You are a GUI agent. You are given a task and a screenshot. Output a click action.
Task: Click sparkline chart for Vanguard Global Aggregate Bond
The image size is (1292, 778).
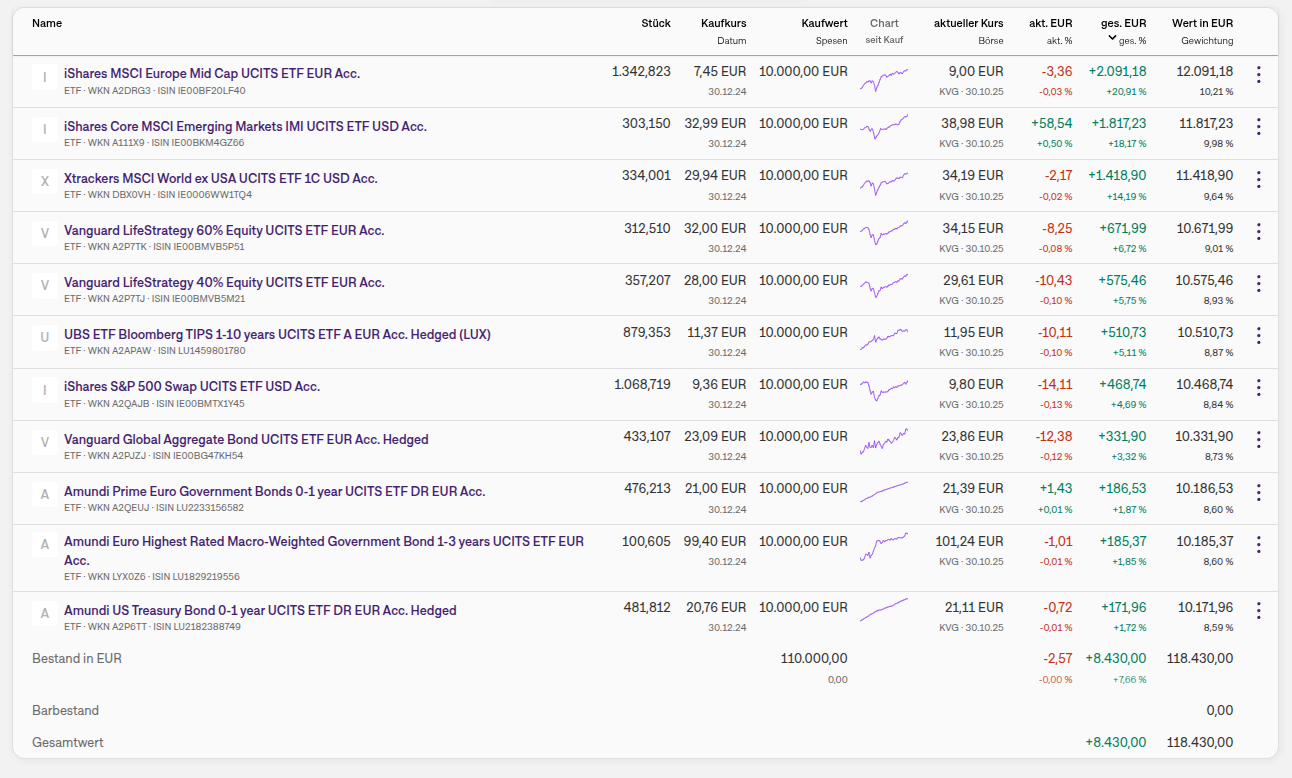(884, 441)
